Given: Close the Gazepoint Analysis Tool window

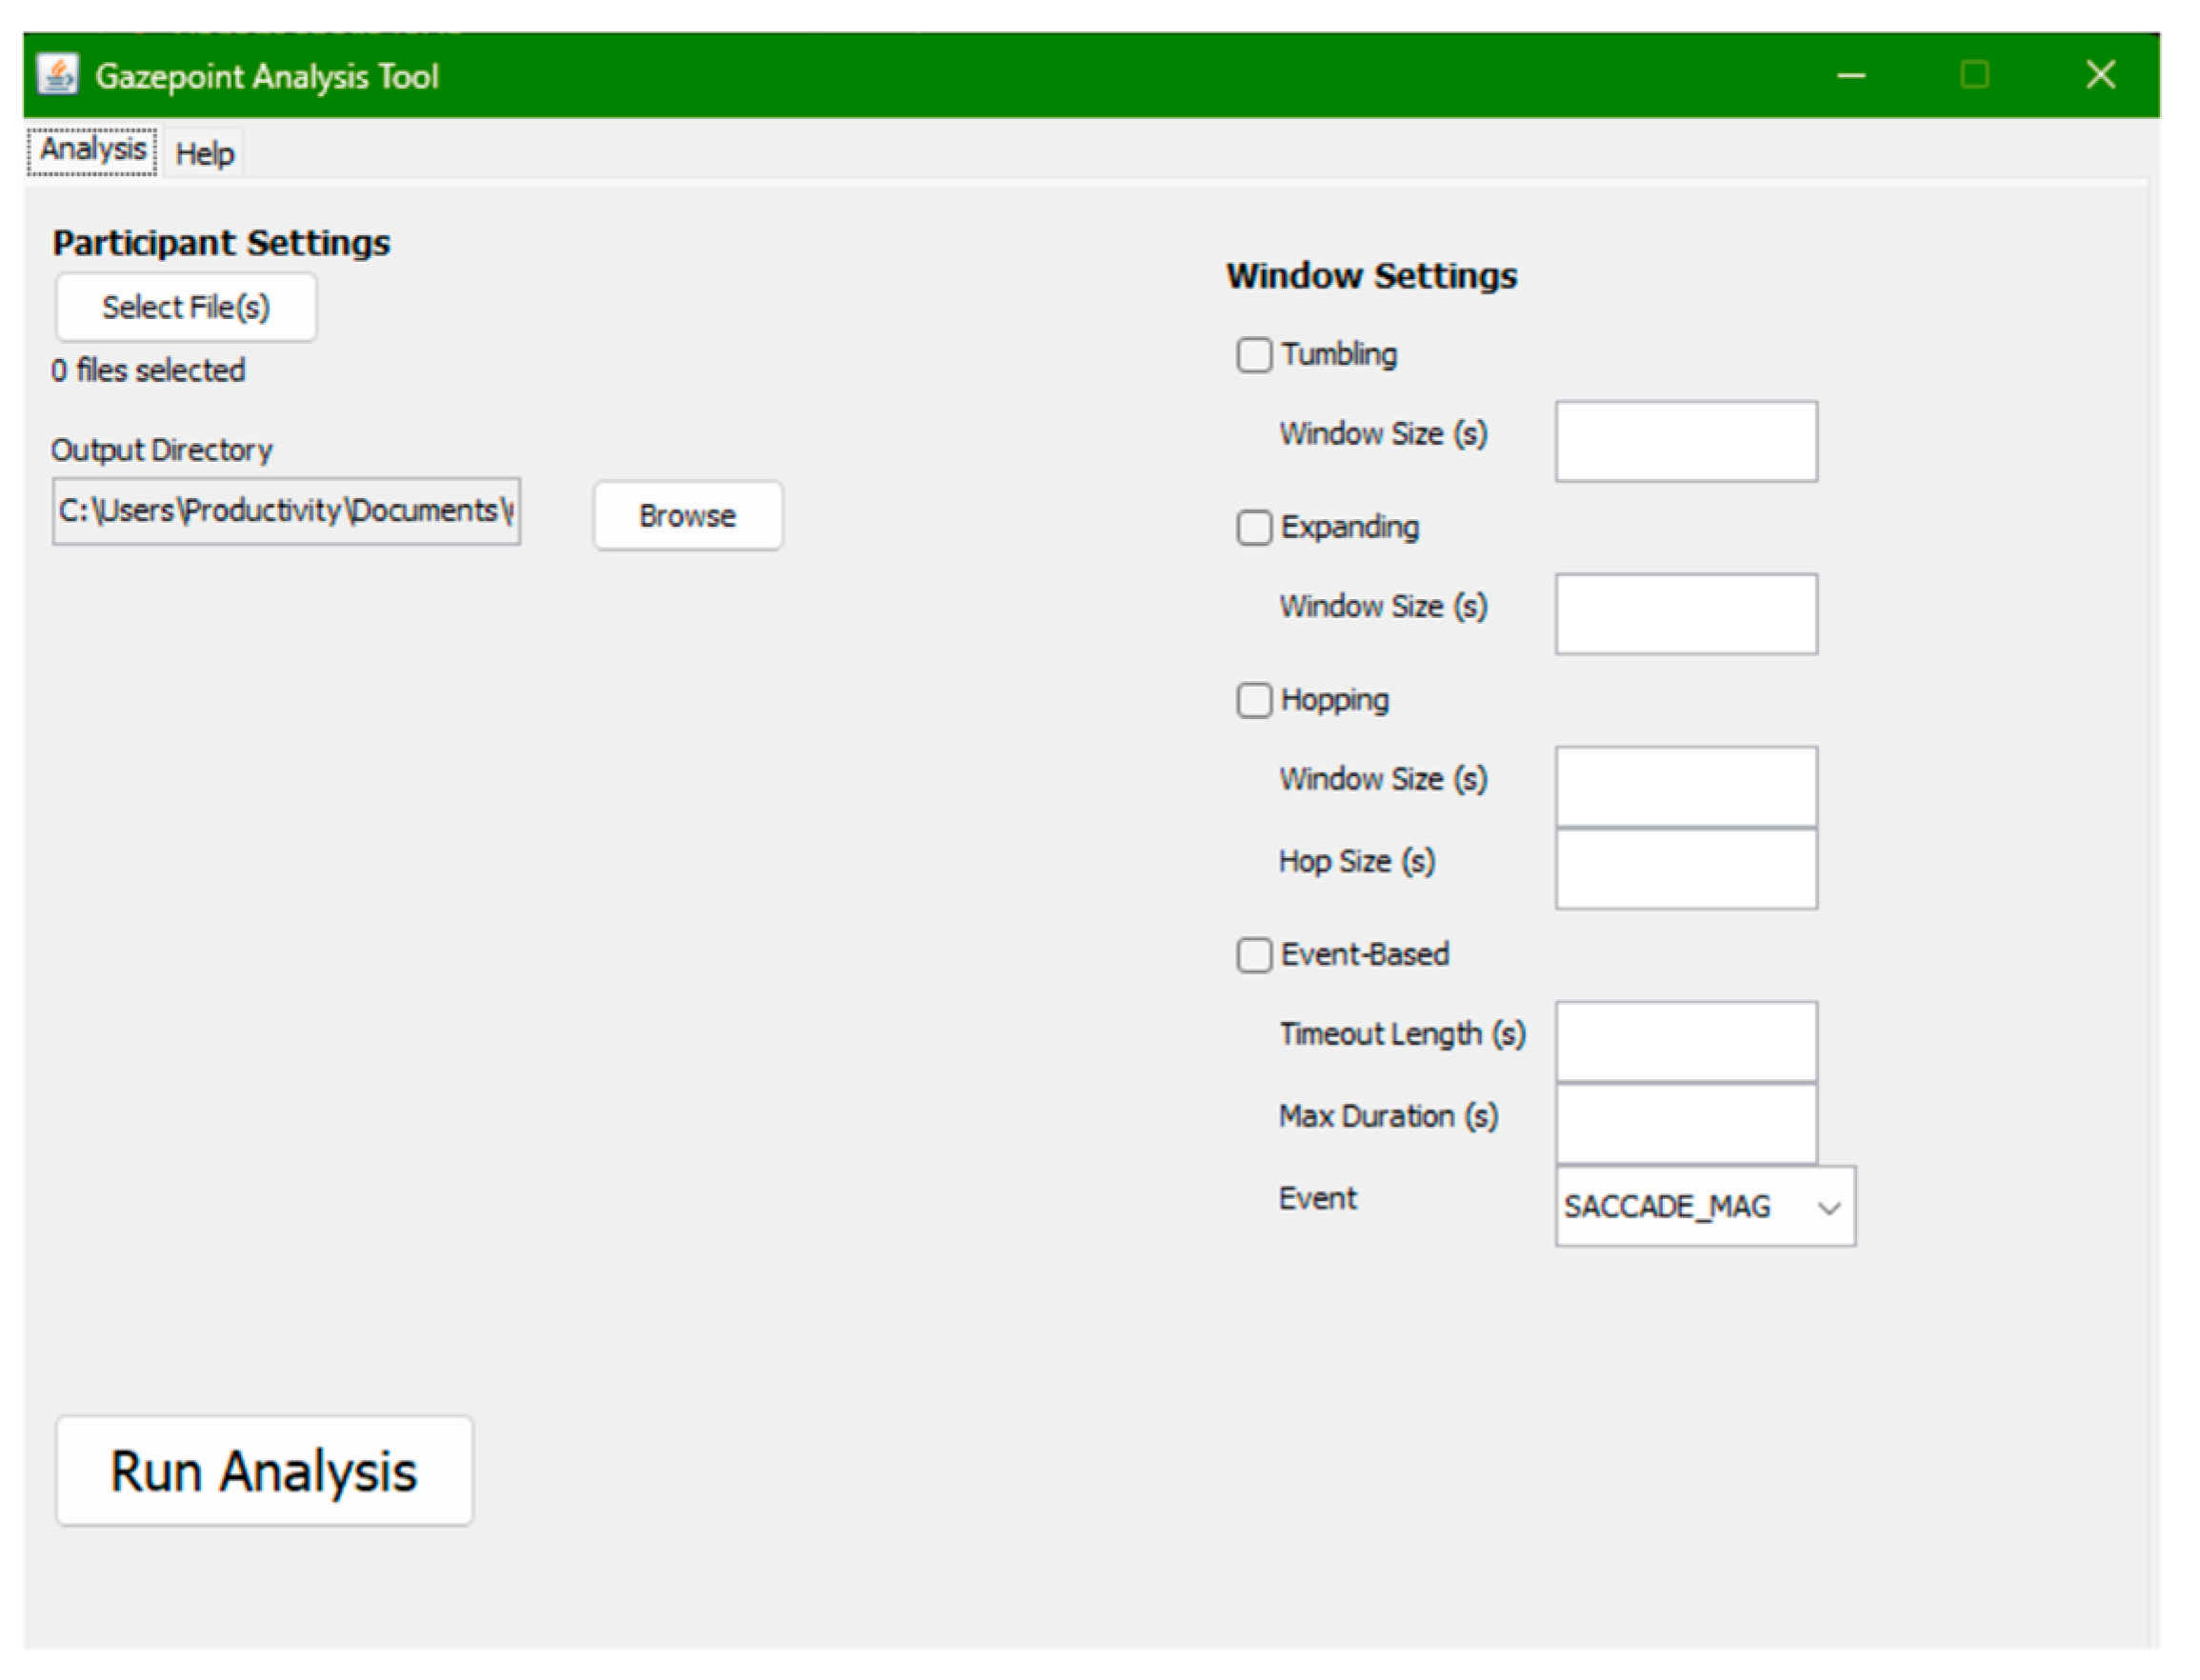Looking at the screenshot, I should point(2100,75).
